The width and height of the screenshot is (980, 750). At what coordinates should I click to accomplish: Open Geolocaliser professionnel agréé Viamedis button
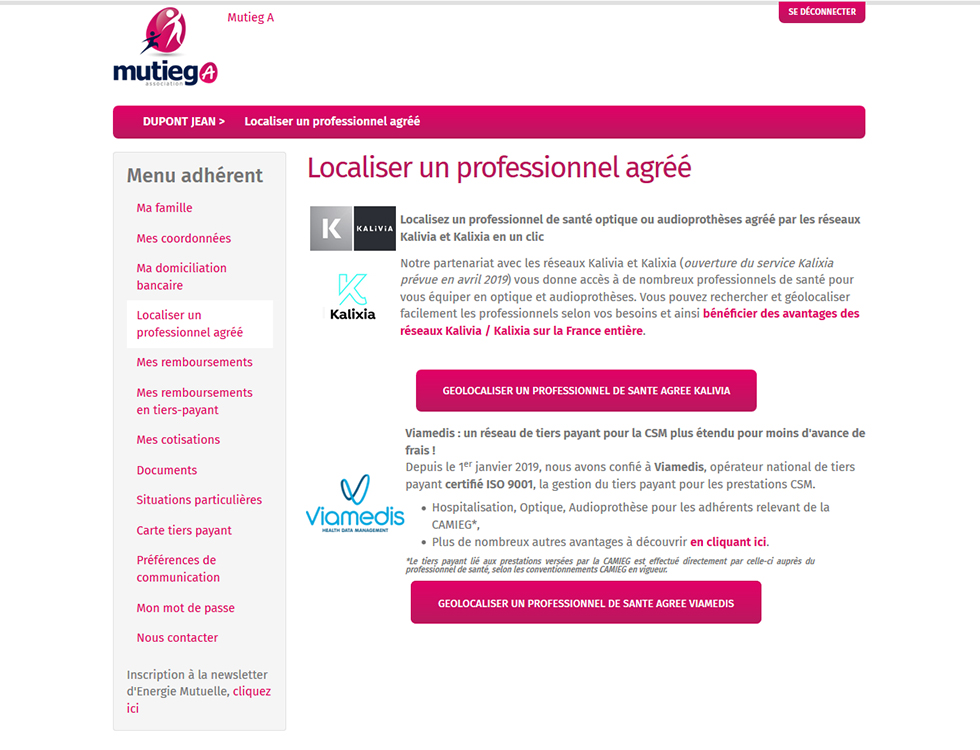click(586, 602)
